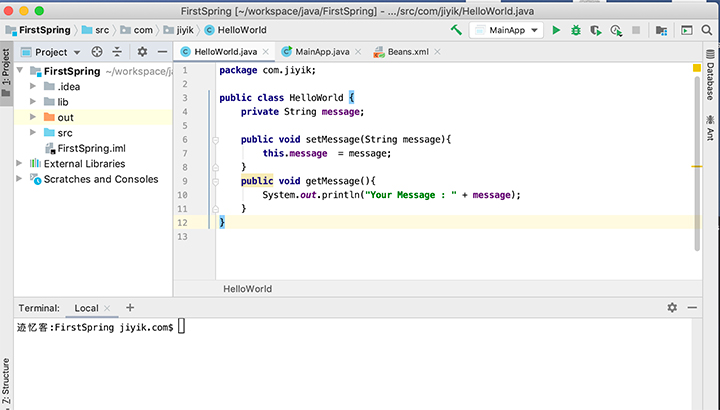This screenshot has width=720, height=410.
Task: Open Project panel gear settings
Action: pos(142,52)
